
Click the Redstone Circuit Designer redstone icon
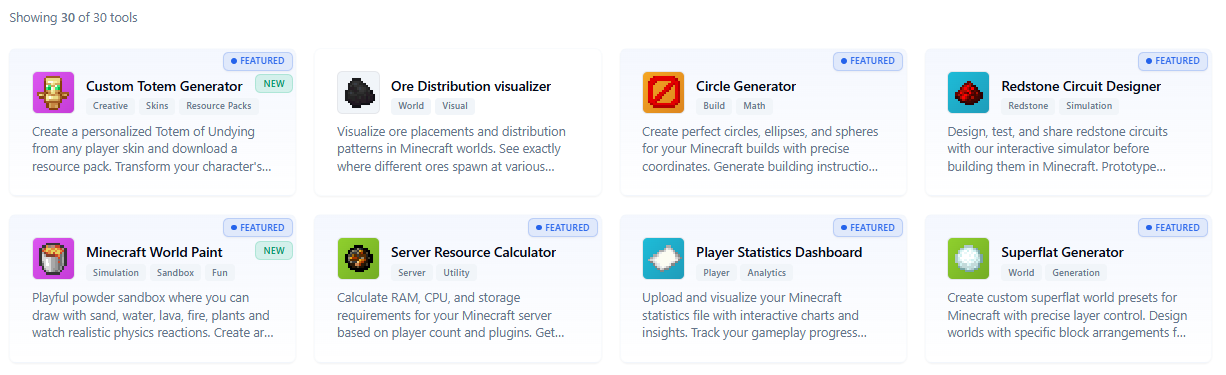969,92
